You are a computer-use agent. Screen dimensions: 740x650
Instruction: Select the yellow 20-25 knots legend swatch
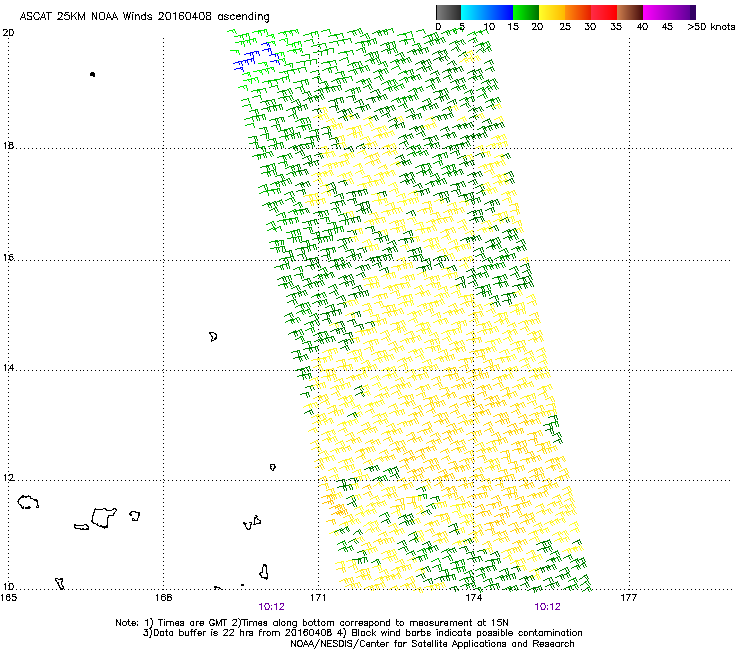point(552,12)
